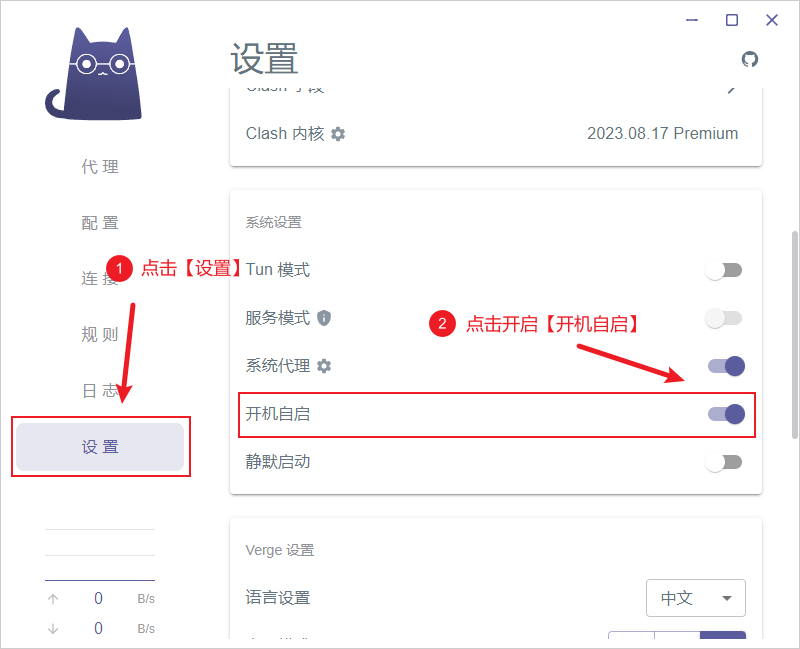Click the upload speed arrow icon
The image size is (800, 649).
(52, 598)
